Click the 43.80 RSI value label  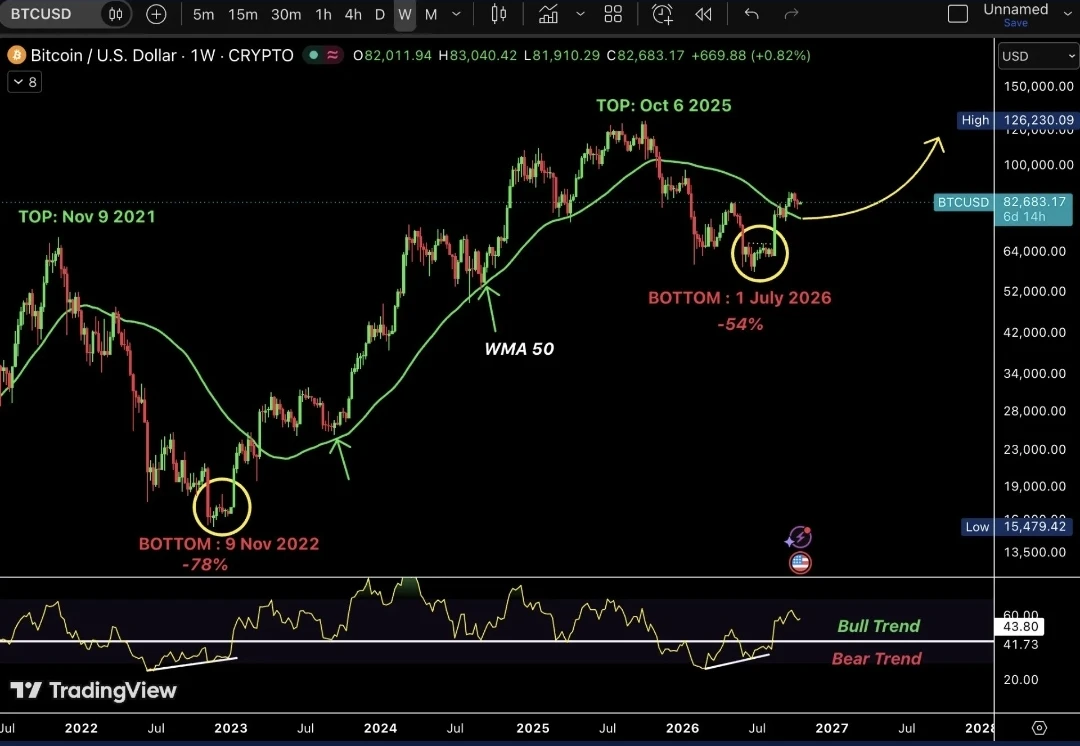click(1020, 626)
